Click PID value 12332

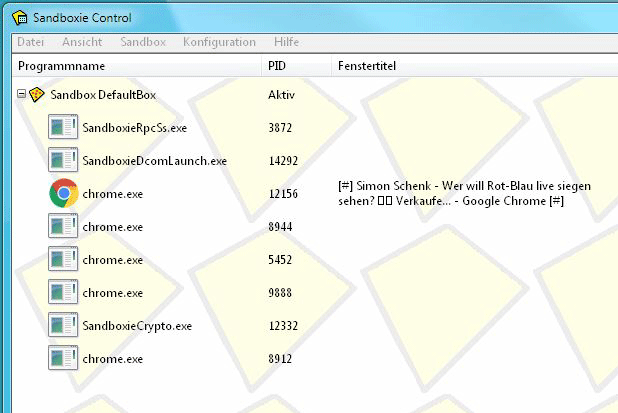283,326
